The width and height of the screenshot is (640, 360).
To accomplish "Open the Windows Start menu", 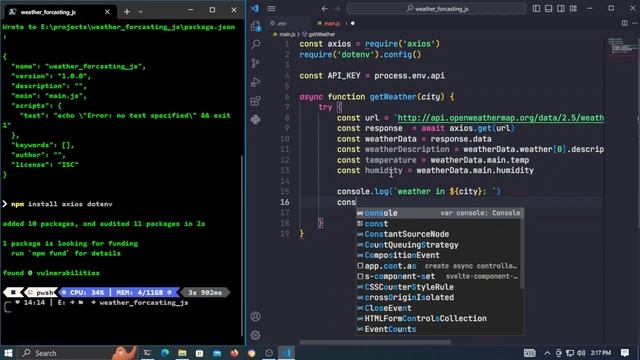I will pos(8,353).
